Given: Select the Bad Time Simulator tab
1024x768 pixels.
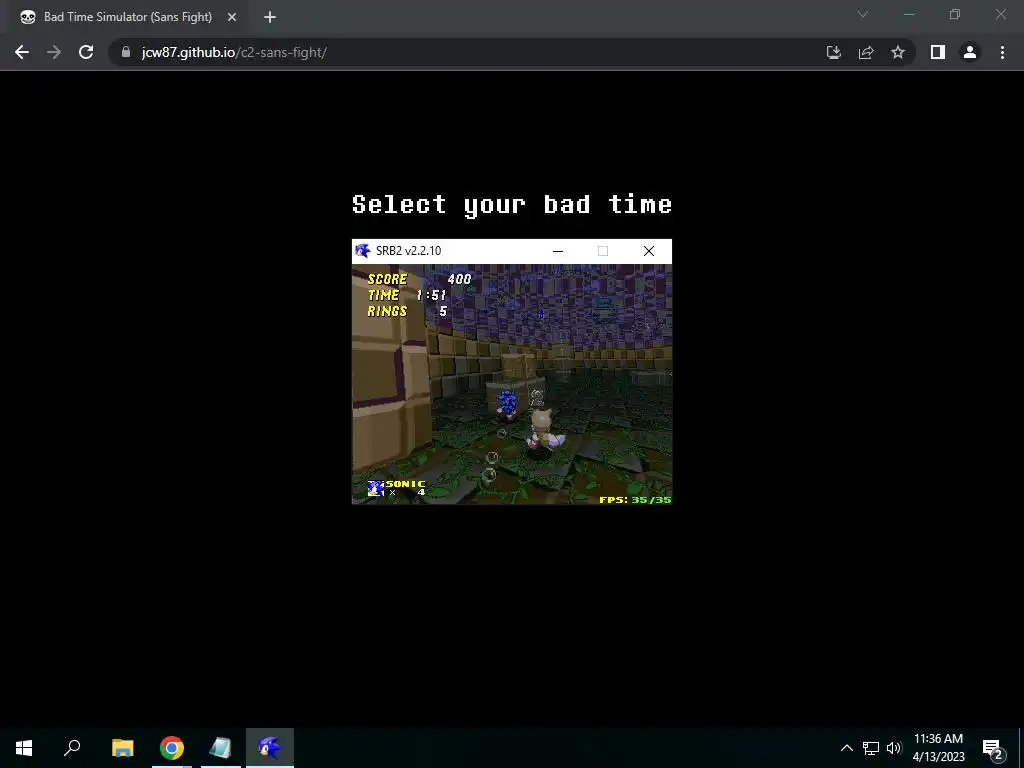Looking at the screenshot, I should tap(127, 17).
